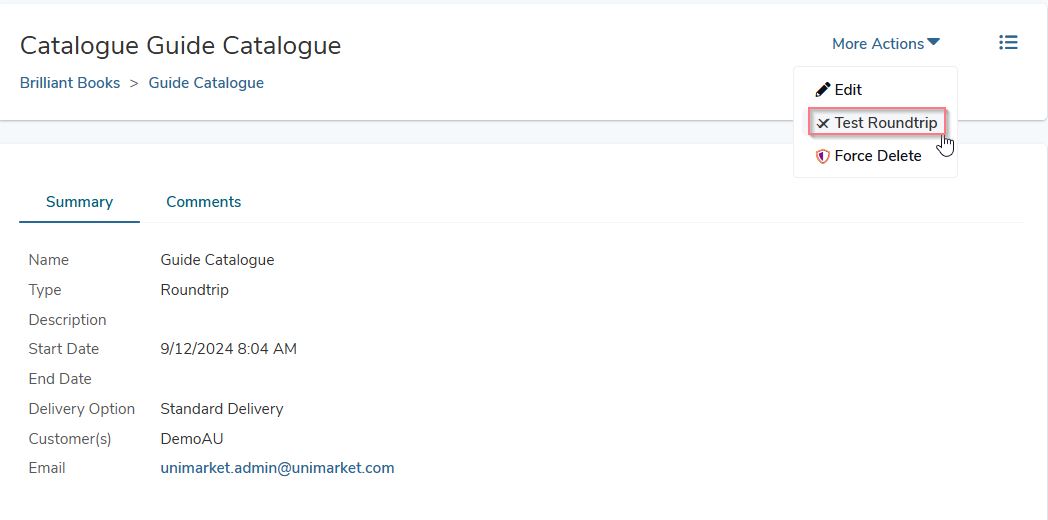
Task: Click the Standard Delivery option text
Action: [222, 409]
